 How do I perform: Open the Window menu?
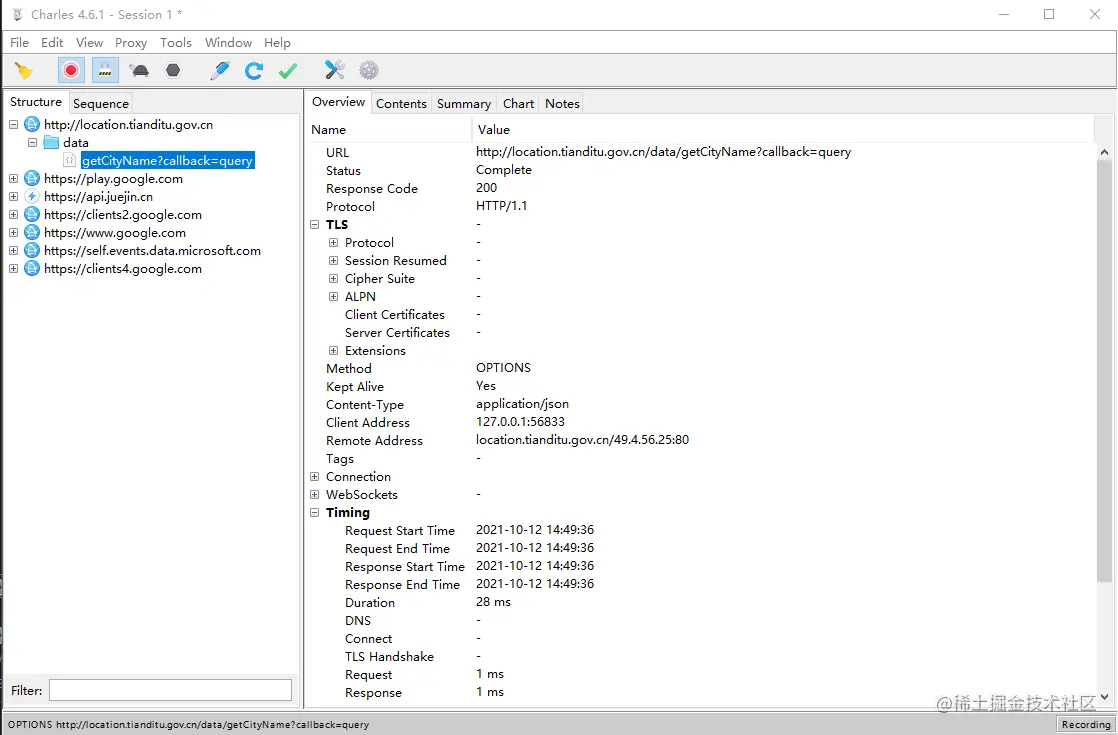tap(228, 43)
